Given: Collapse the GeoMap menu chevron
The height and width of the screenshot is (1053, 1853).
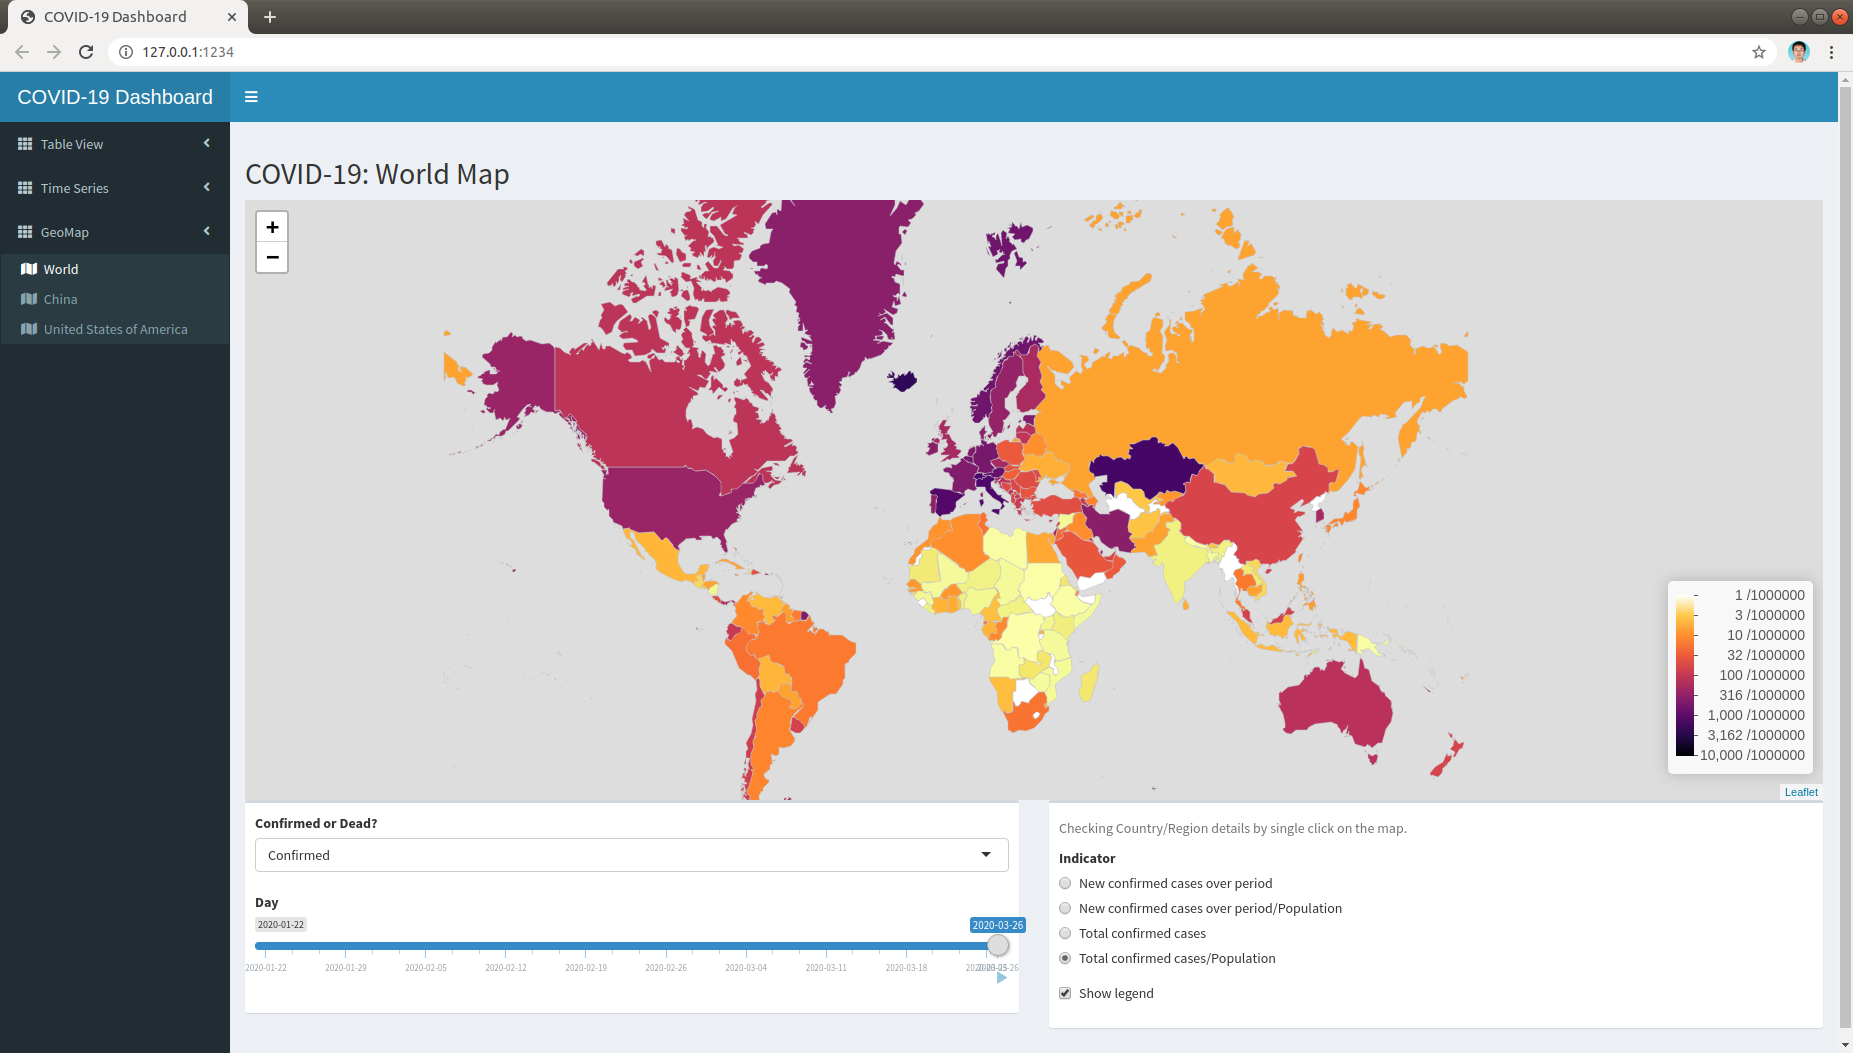Looking at the screenshot, I should 207,231.
